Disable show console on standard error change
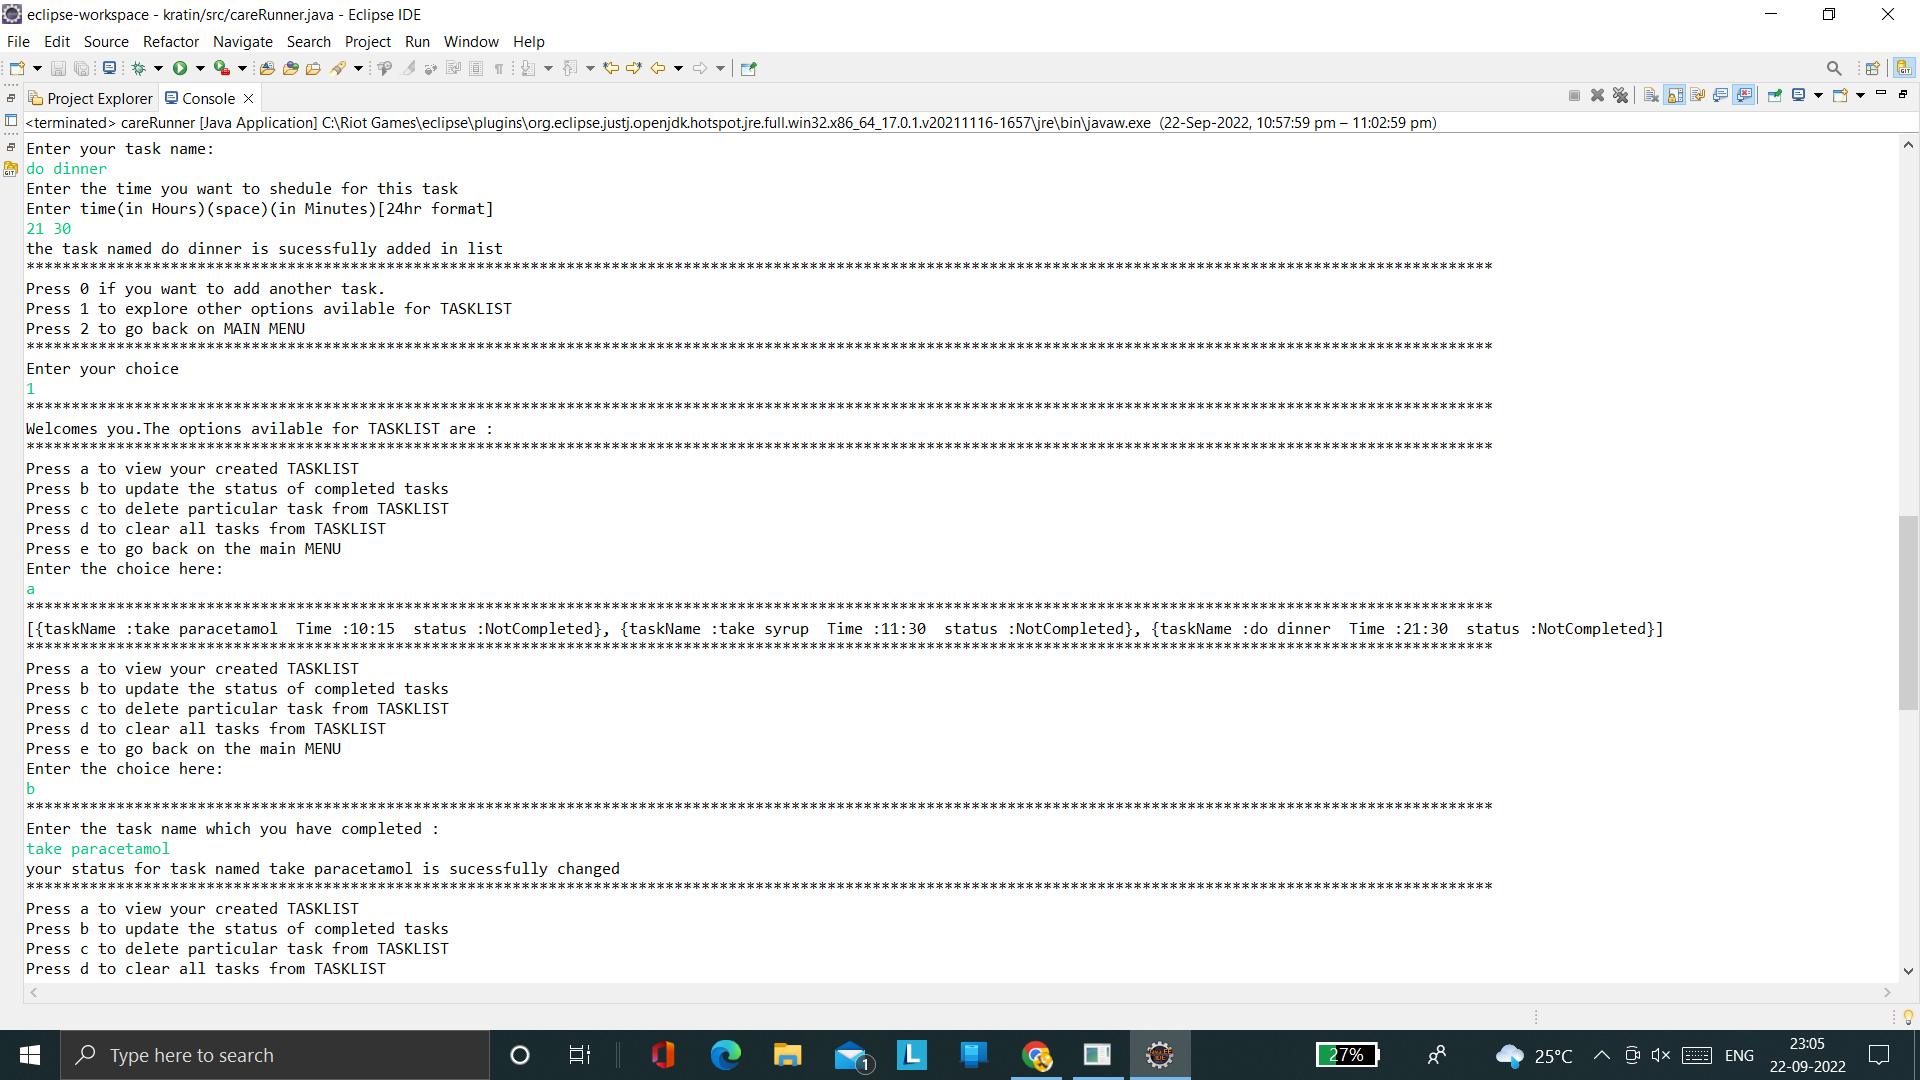1920x1080 pixels. (x=1745, y=95)
